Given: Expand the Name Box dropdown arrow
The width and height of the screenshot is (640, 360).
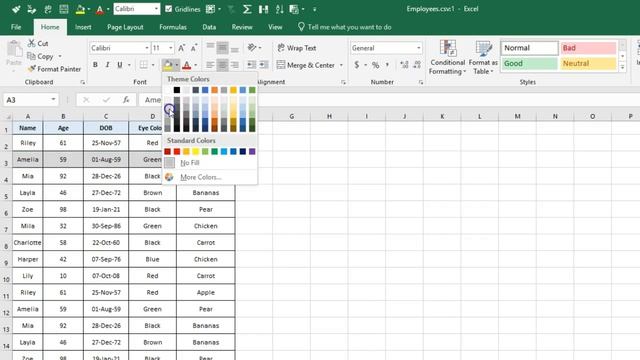Looking at the screenshot, I should [53, 100].
